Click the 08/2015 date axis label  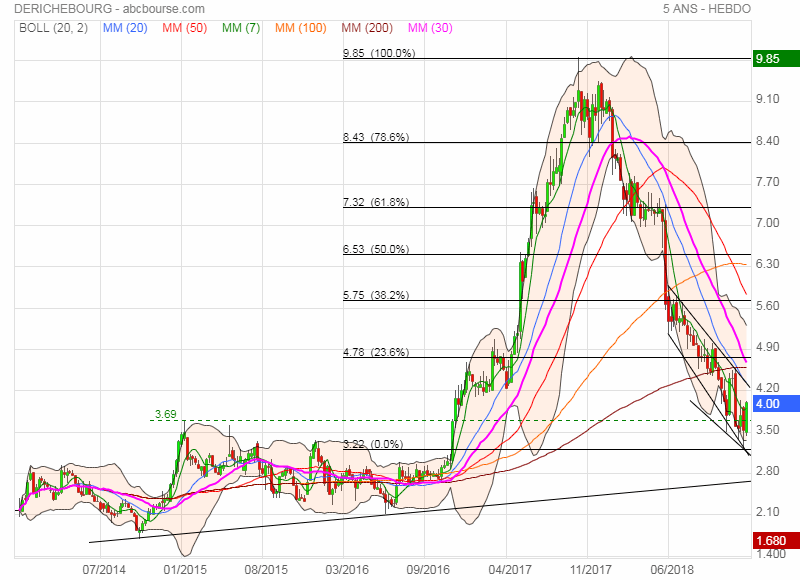coord(266,569)
